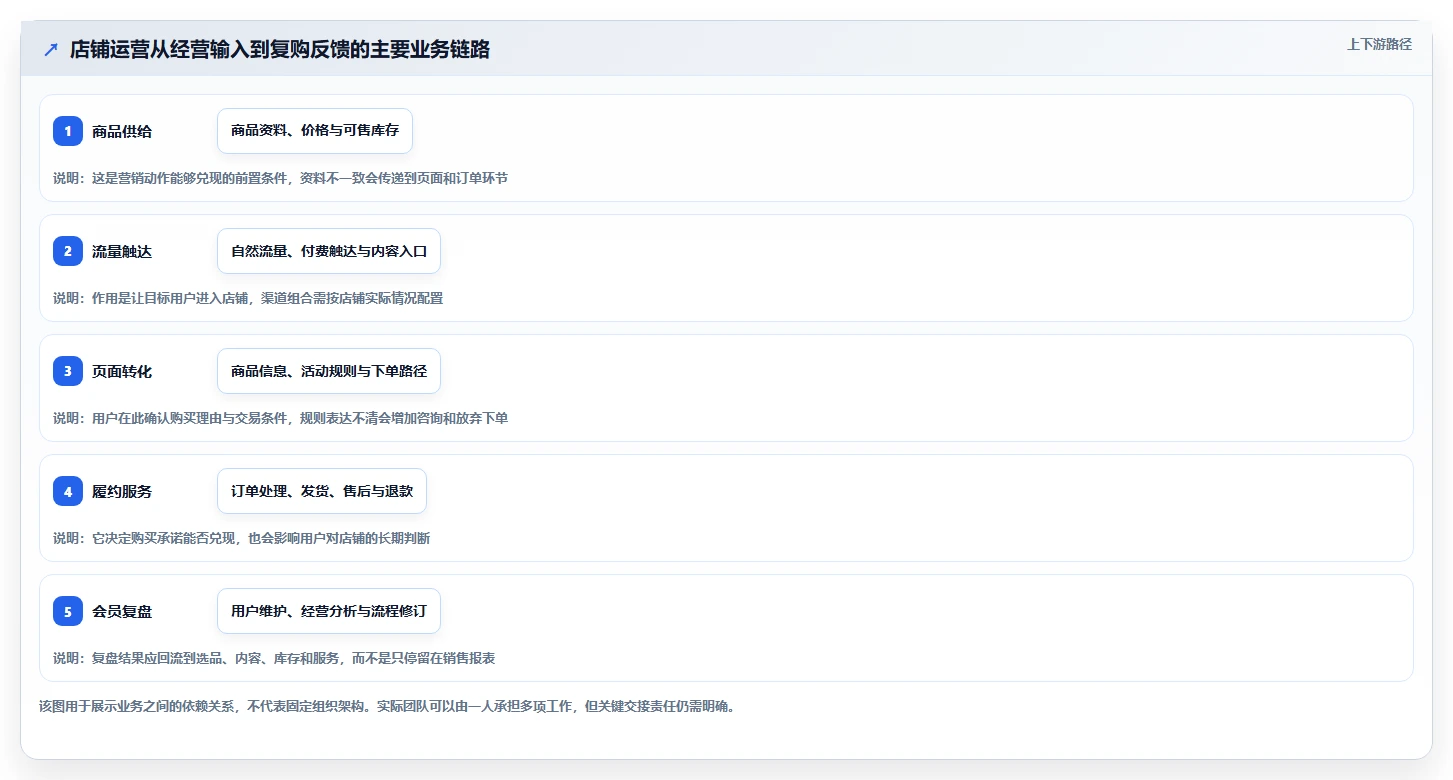
Task: Click the 页面转化 step title
Action: click(x=122, y=371)
